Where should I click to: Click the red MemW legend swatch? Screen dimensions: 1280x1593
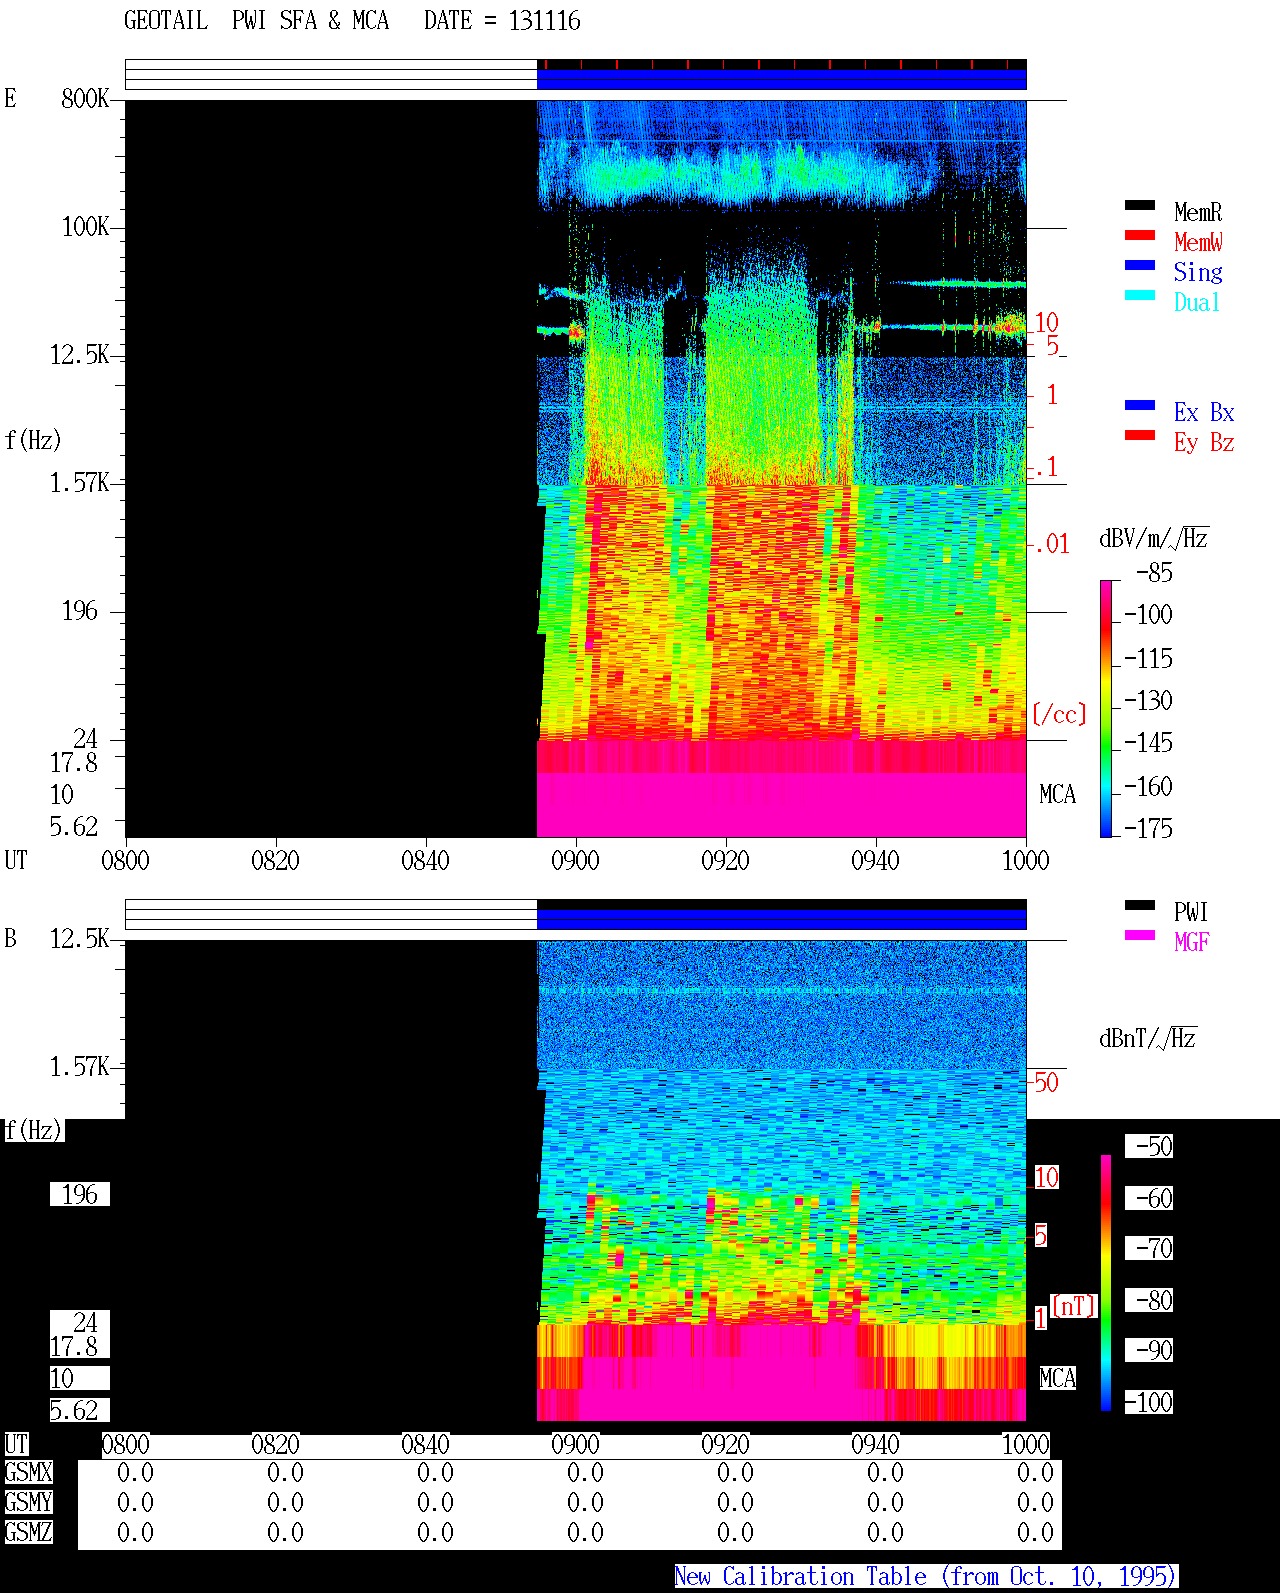[x=1140, y=235]
